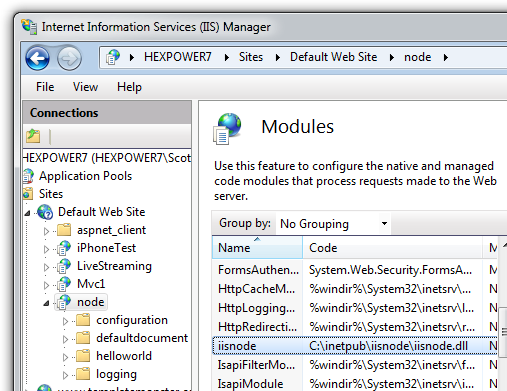Select the IsapiModule module row
Viewport: 507px width, 391px height.
click(x=355, y=384)
